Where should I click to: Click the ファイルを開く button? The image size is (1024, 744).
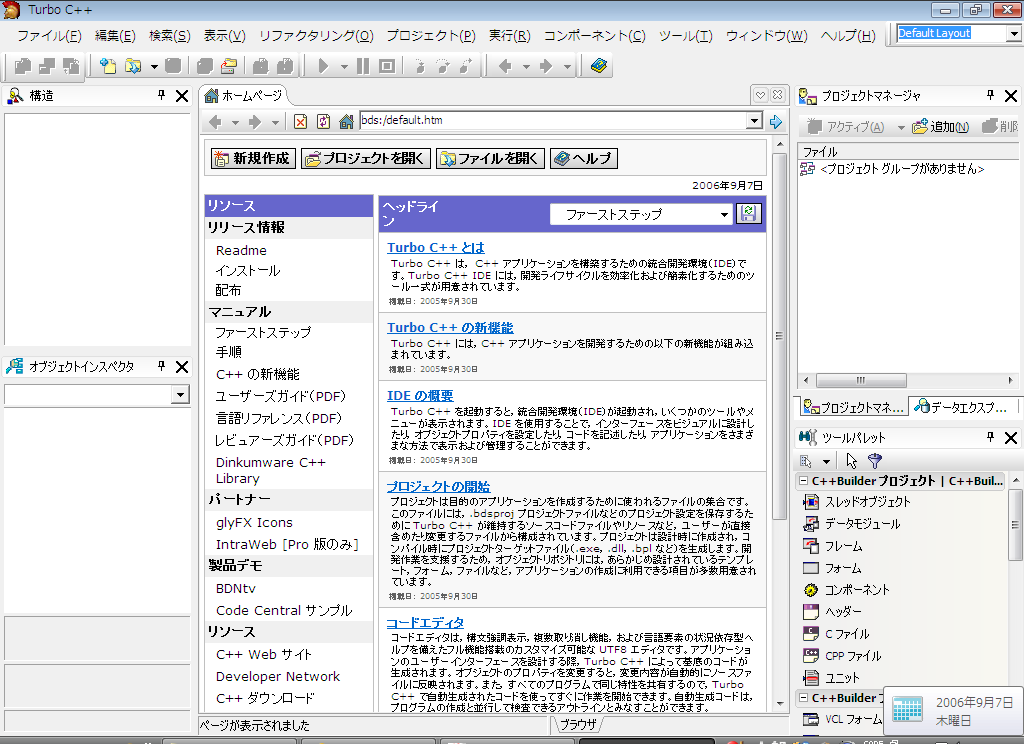point(490,158)
